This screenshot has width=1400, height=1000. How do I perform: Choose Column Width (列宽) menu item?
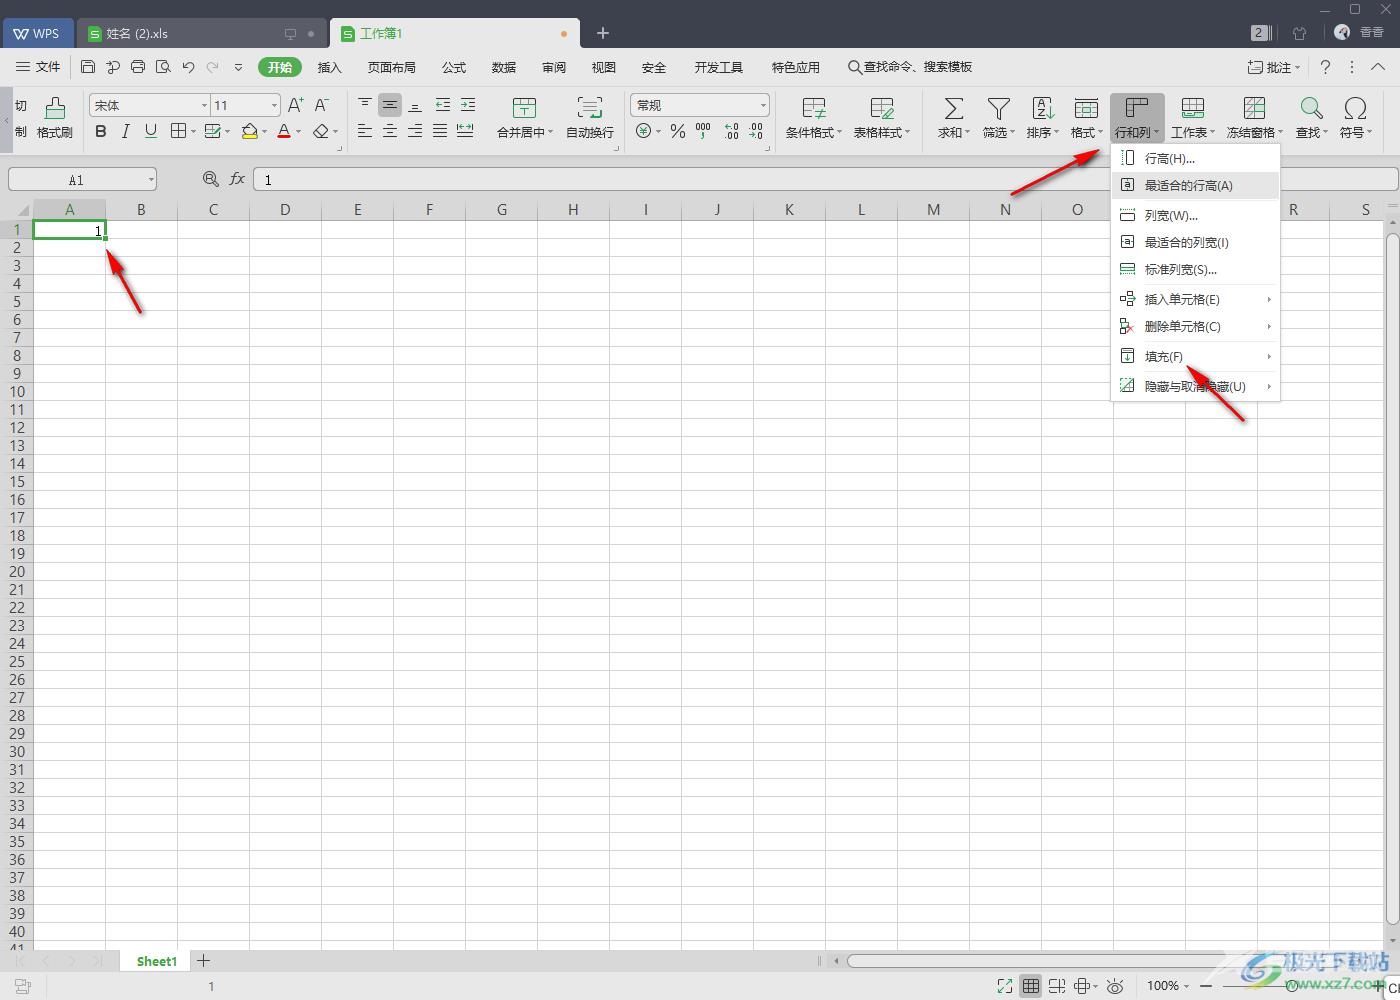(1196, 215)
